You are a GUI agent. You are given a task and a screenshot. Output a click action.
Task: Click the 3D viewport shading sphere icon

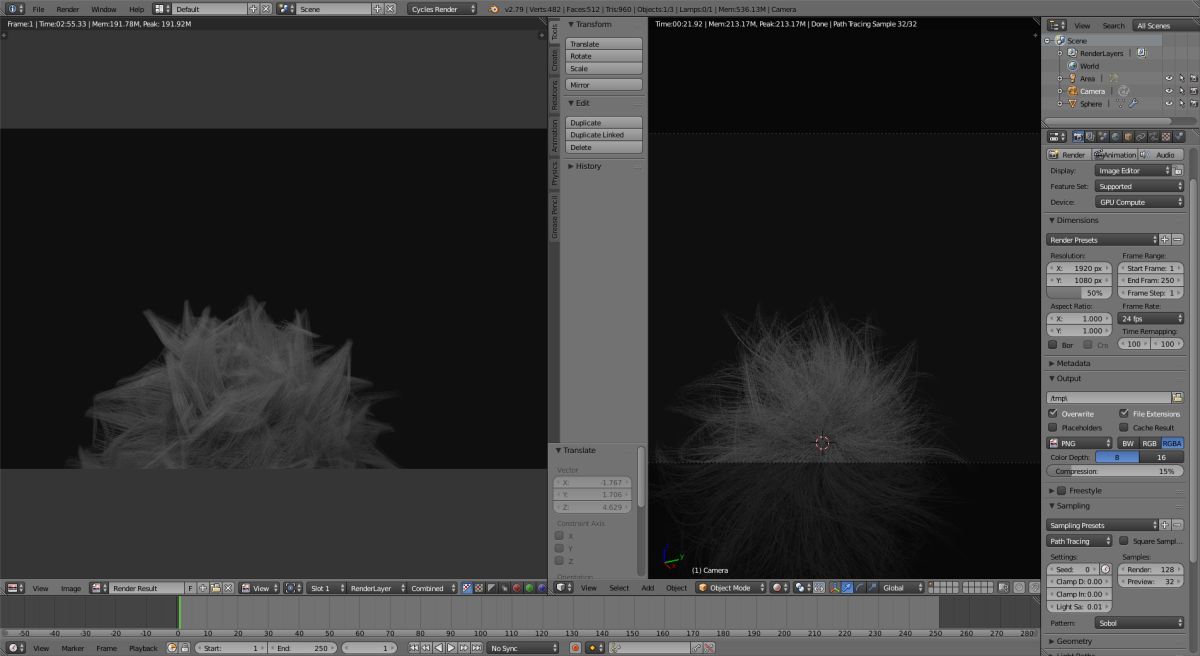pos(777,588)
